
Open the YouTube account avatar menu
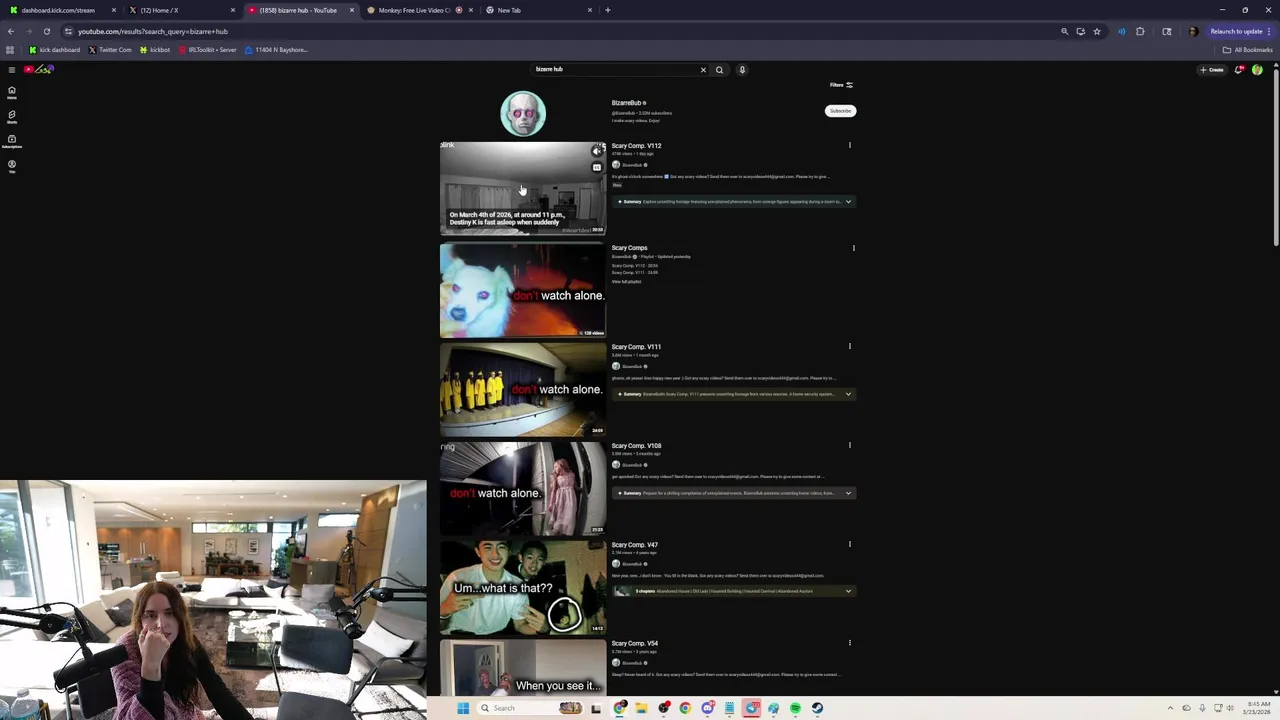click(1257, 69)
